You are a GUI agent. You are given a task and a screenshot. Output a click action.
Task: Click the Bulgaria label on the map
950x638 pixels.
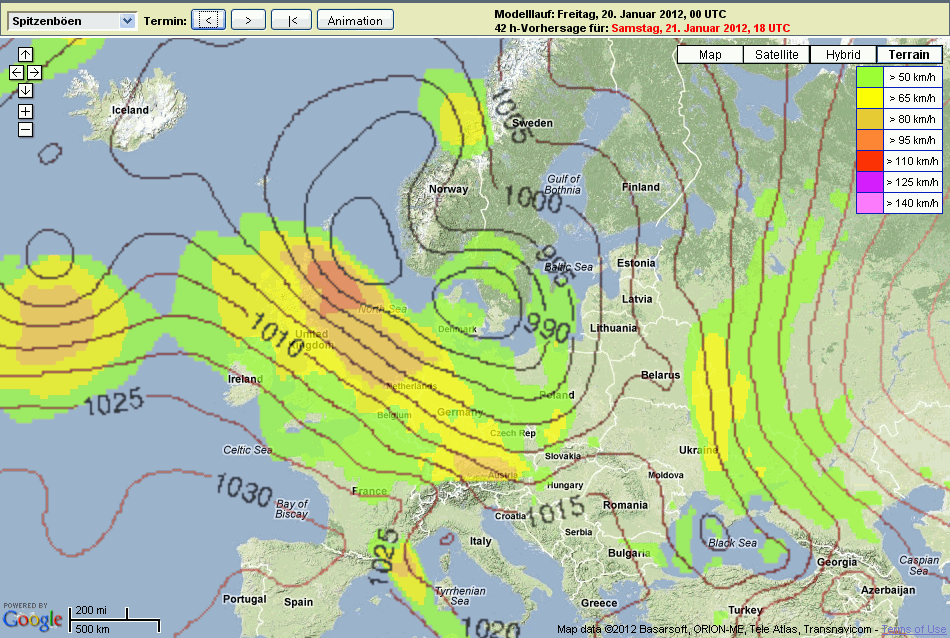tap(629, 553)
